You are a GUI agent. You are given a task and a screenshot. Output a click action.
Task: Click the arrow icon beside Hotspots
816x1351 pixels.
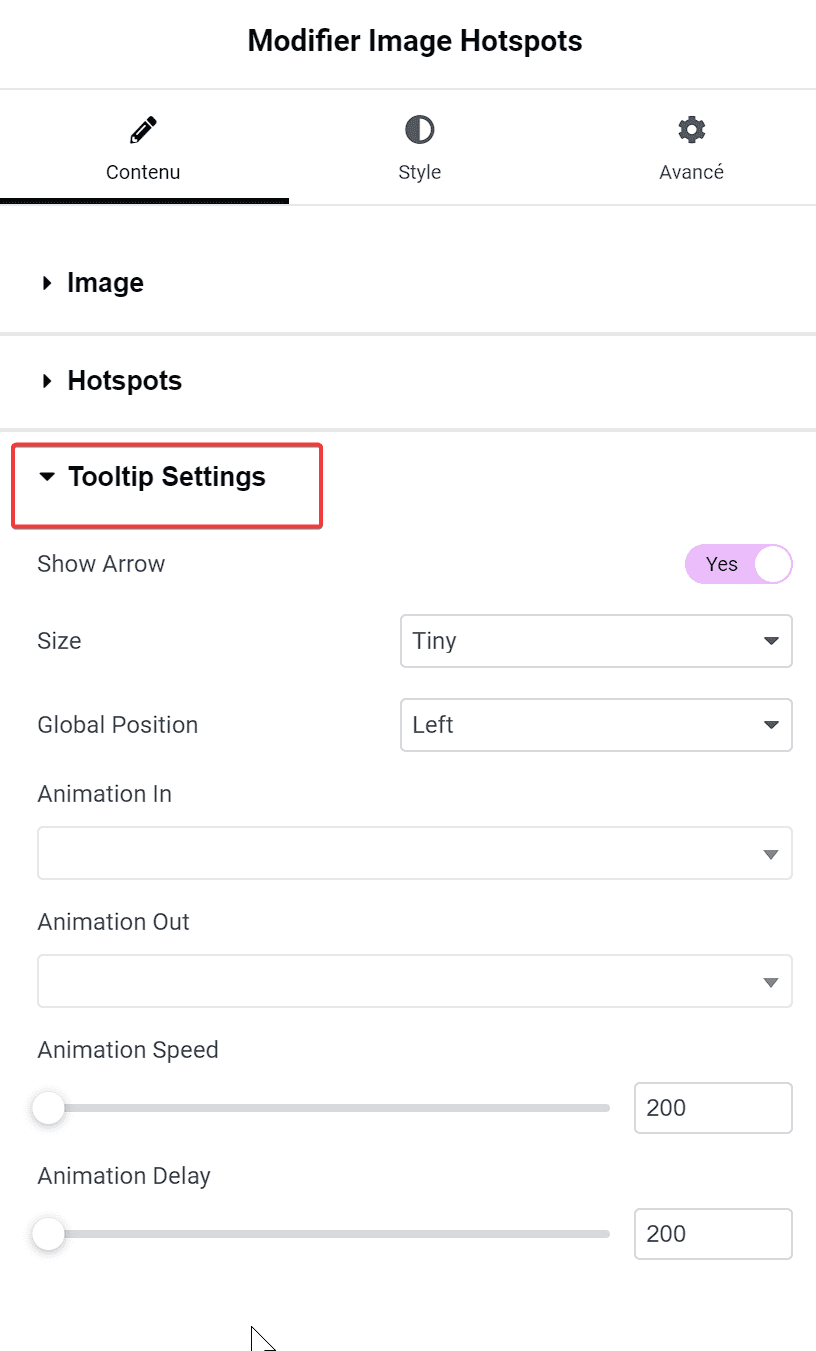47,381
